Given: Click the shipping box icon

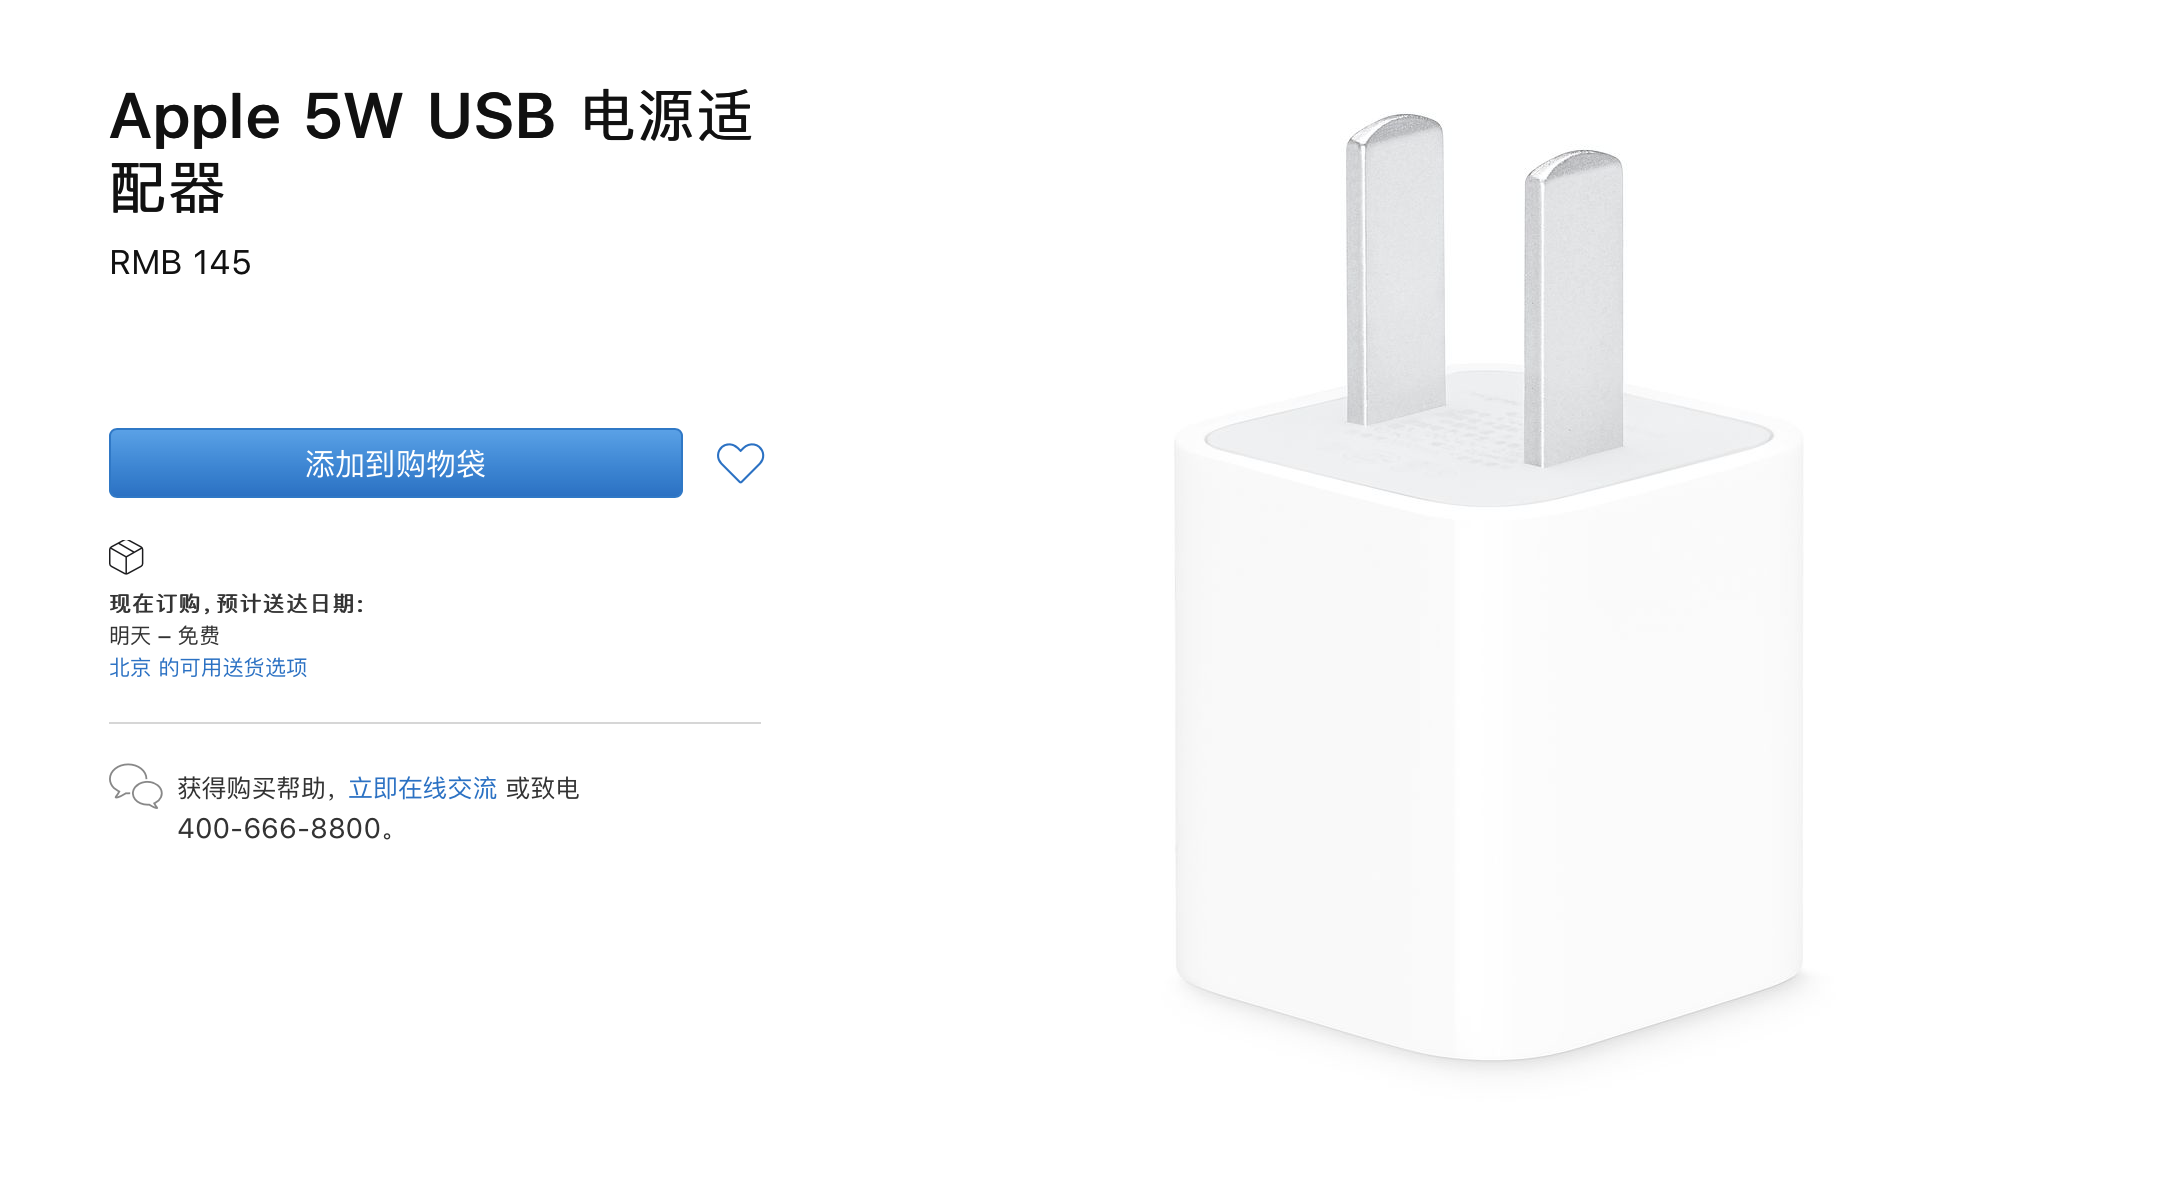Looking at the screenshot, I should [126, 556].
